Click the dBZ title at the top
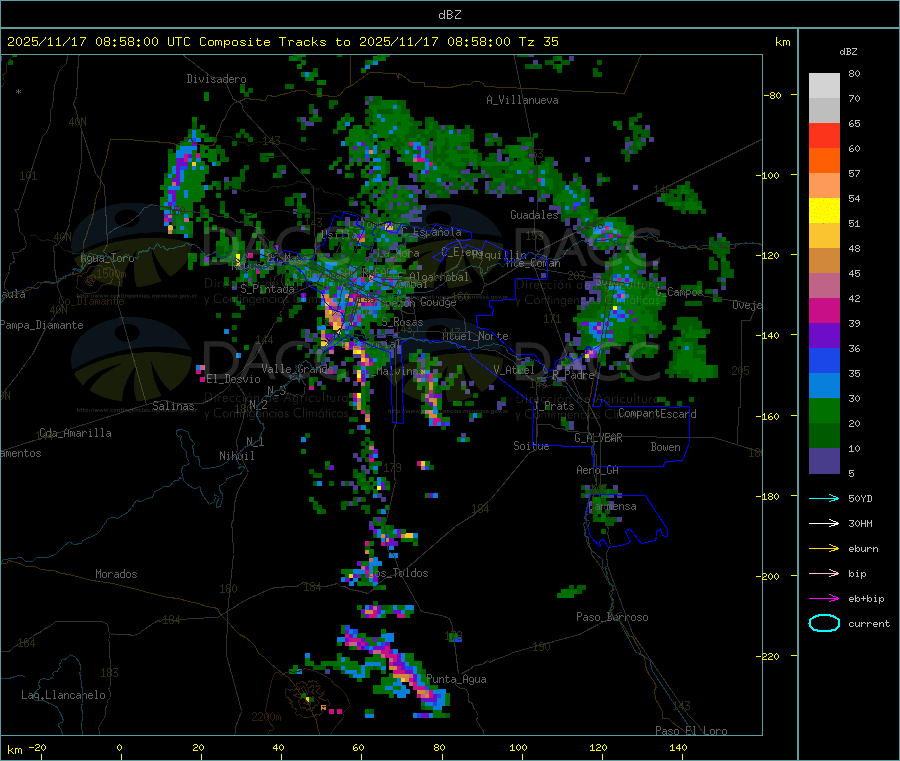The width and height of the screenshot is (900, 761). 449,14
